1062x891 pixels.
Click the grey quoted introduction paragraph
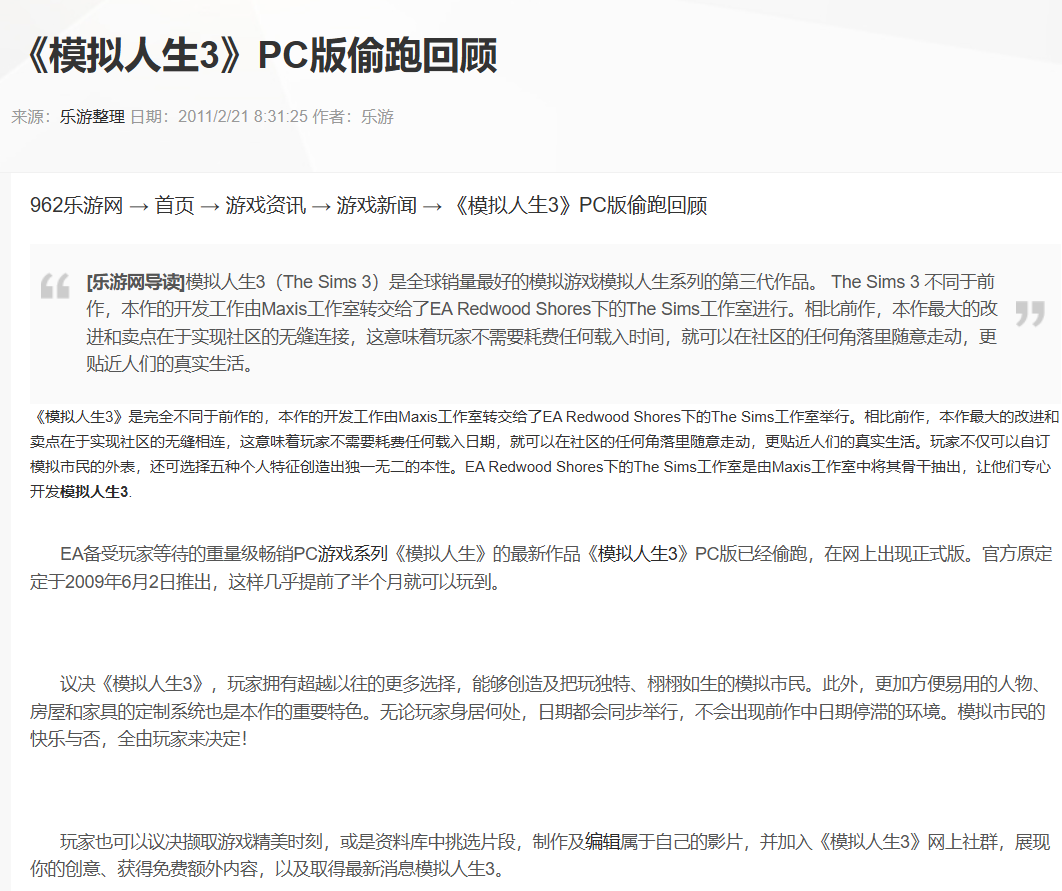pos(542,323)
